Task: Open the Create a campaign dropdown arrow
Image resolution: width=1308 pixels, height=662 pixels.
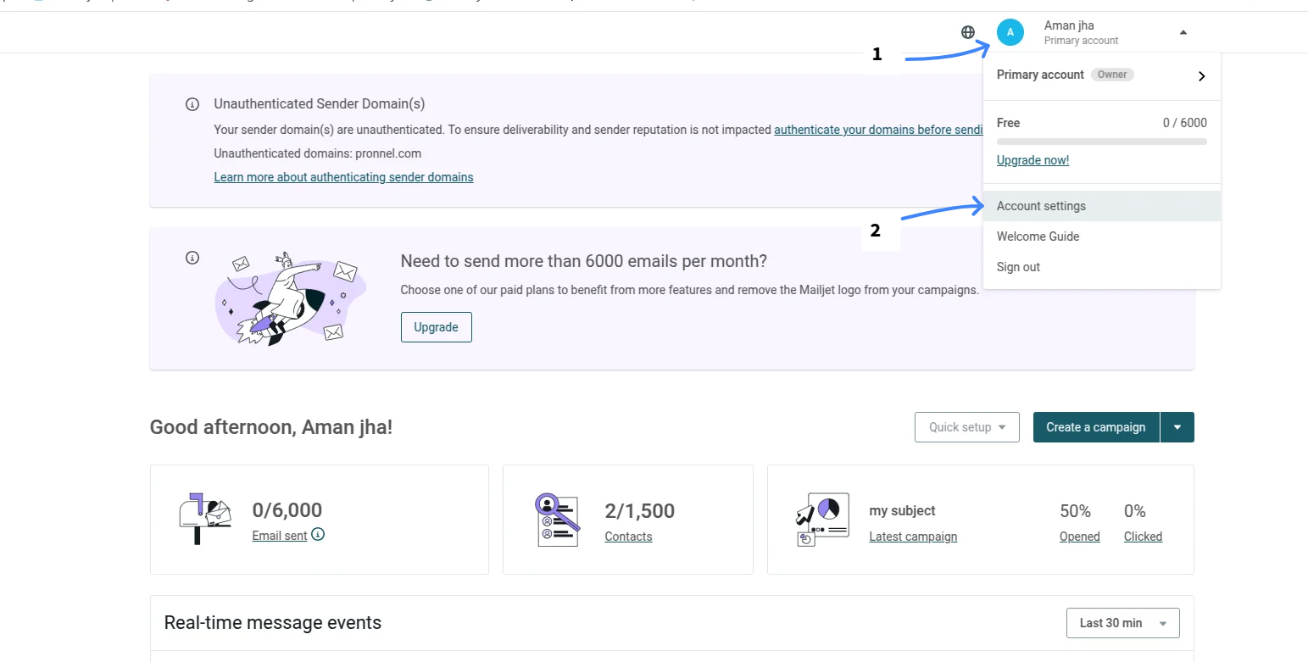Action: [1177, 427]
